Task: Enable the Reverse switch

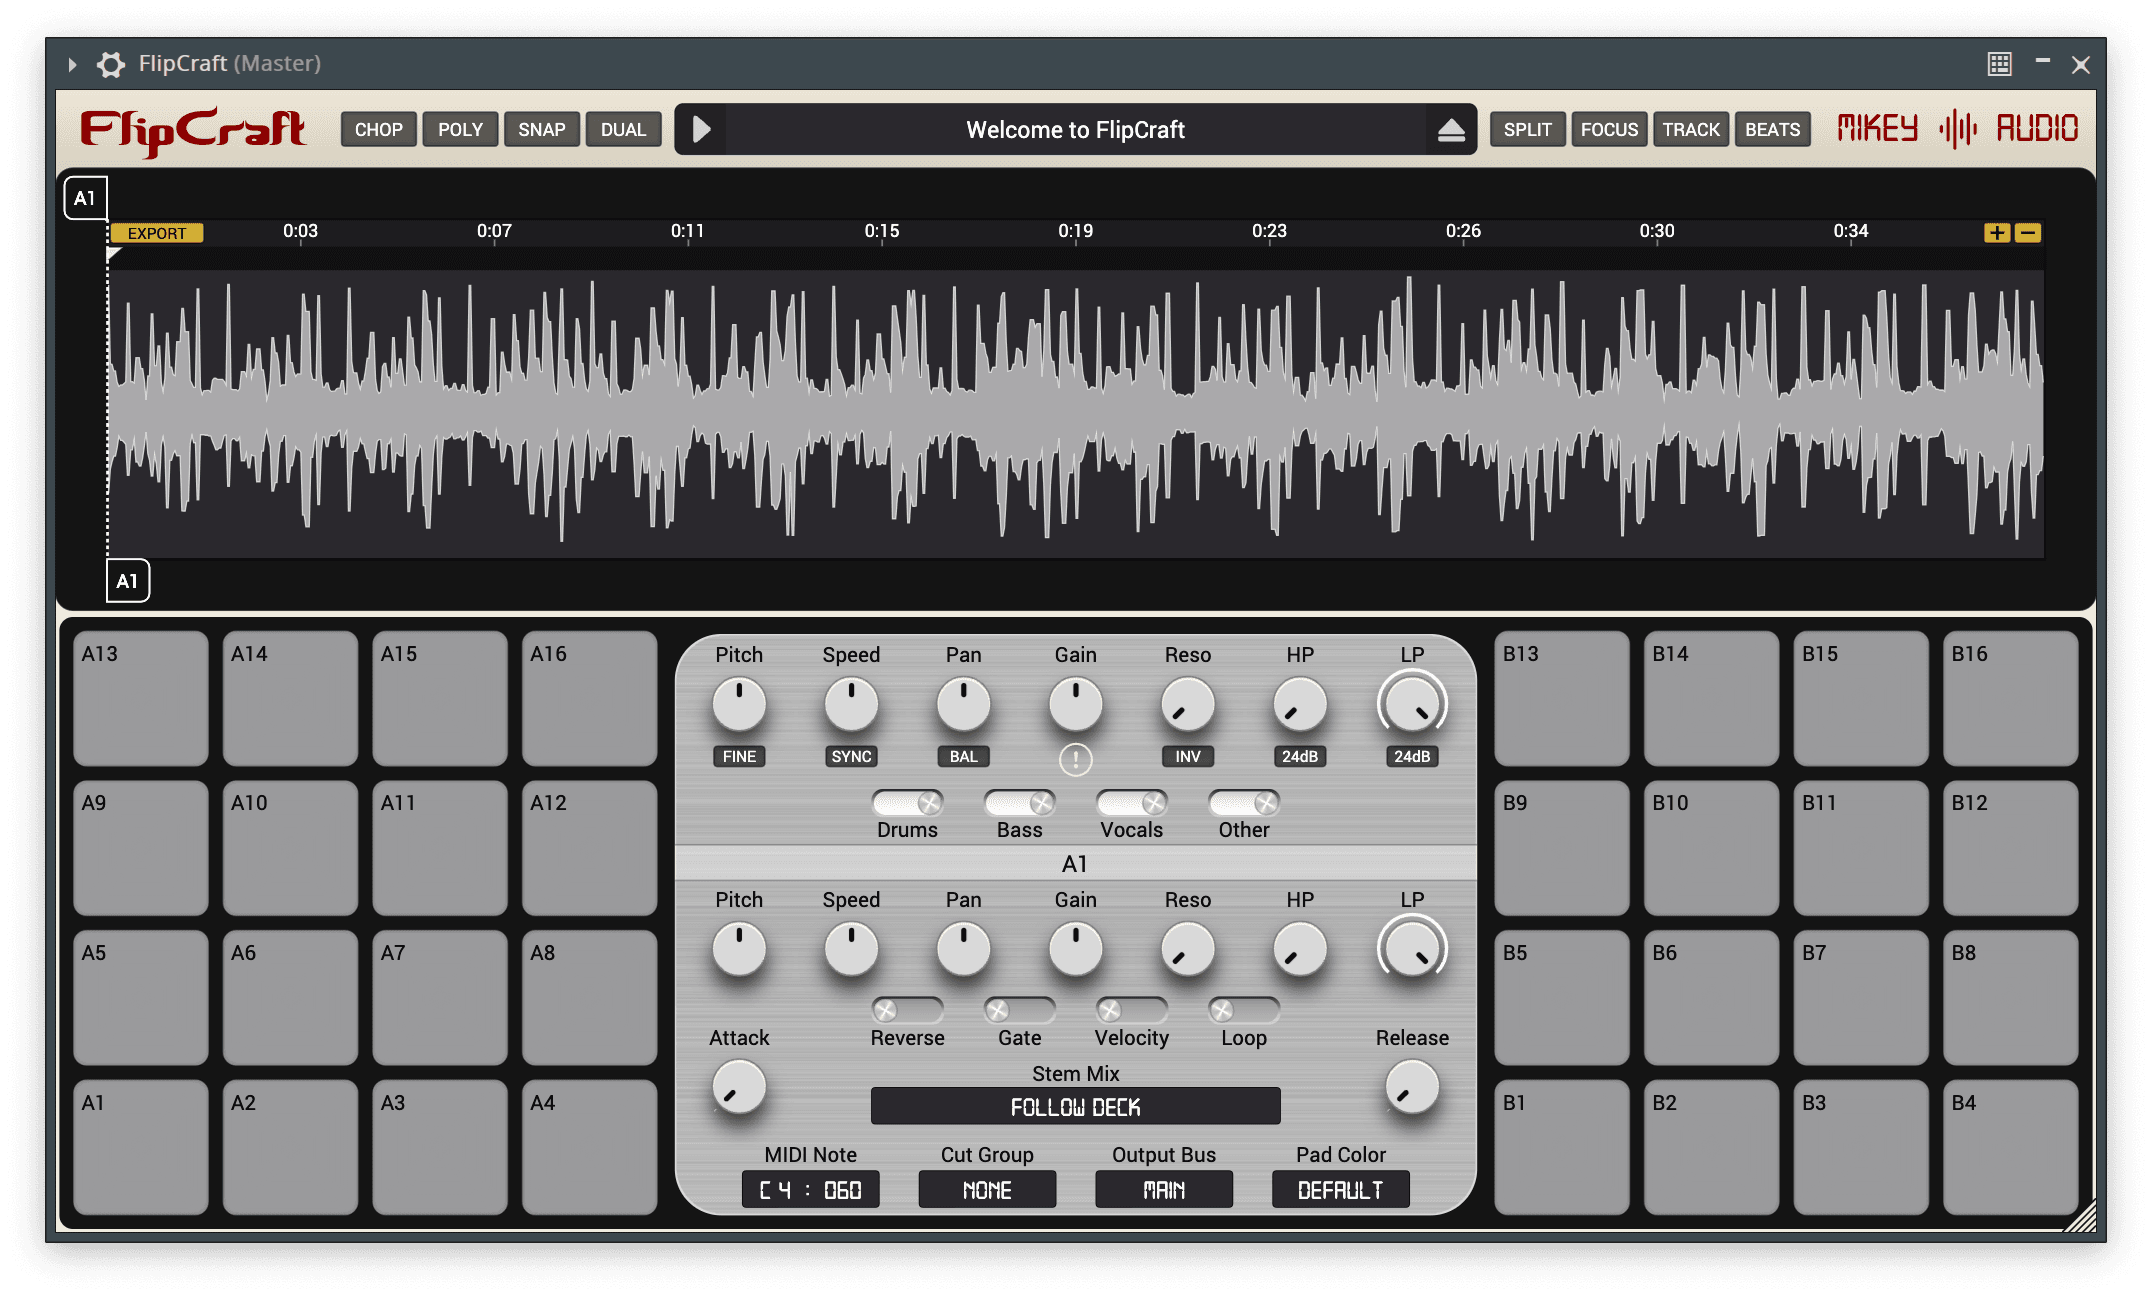Action: click(907, 1010)
